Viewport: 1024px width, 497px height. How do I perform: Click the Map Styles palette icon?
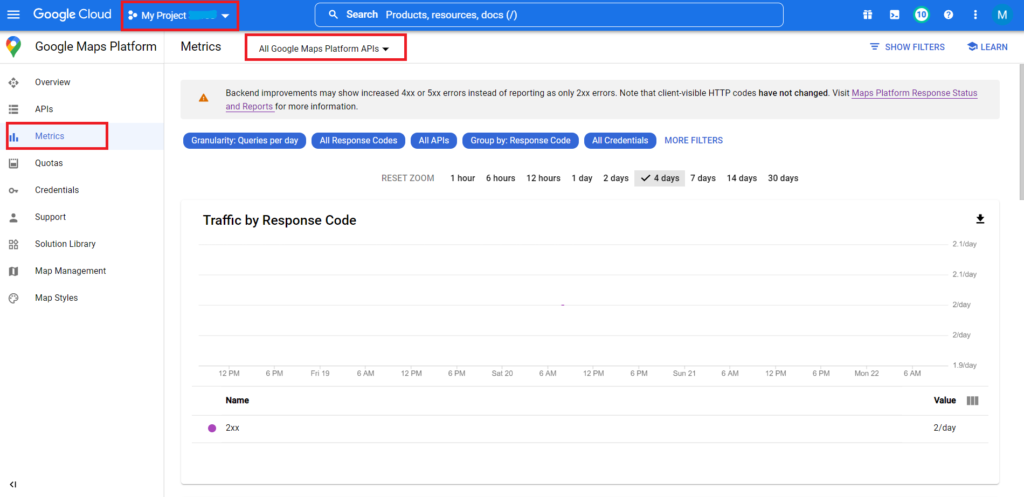pos(13,298)
